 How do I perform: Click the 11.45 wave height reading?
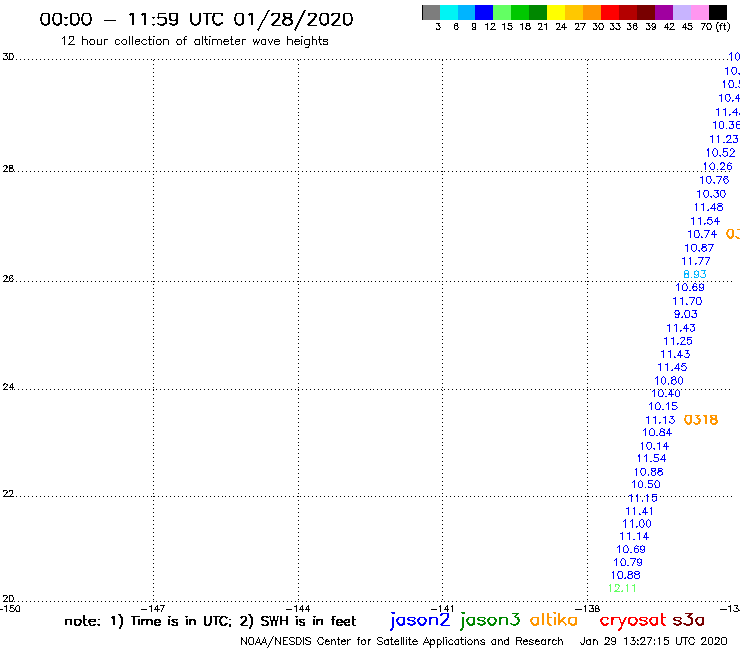672,367
